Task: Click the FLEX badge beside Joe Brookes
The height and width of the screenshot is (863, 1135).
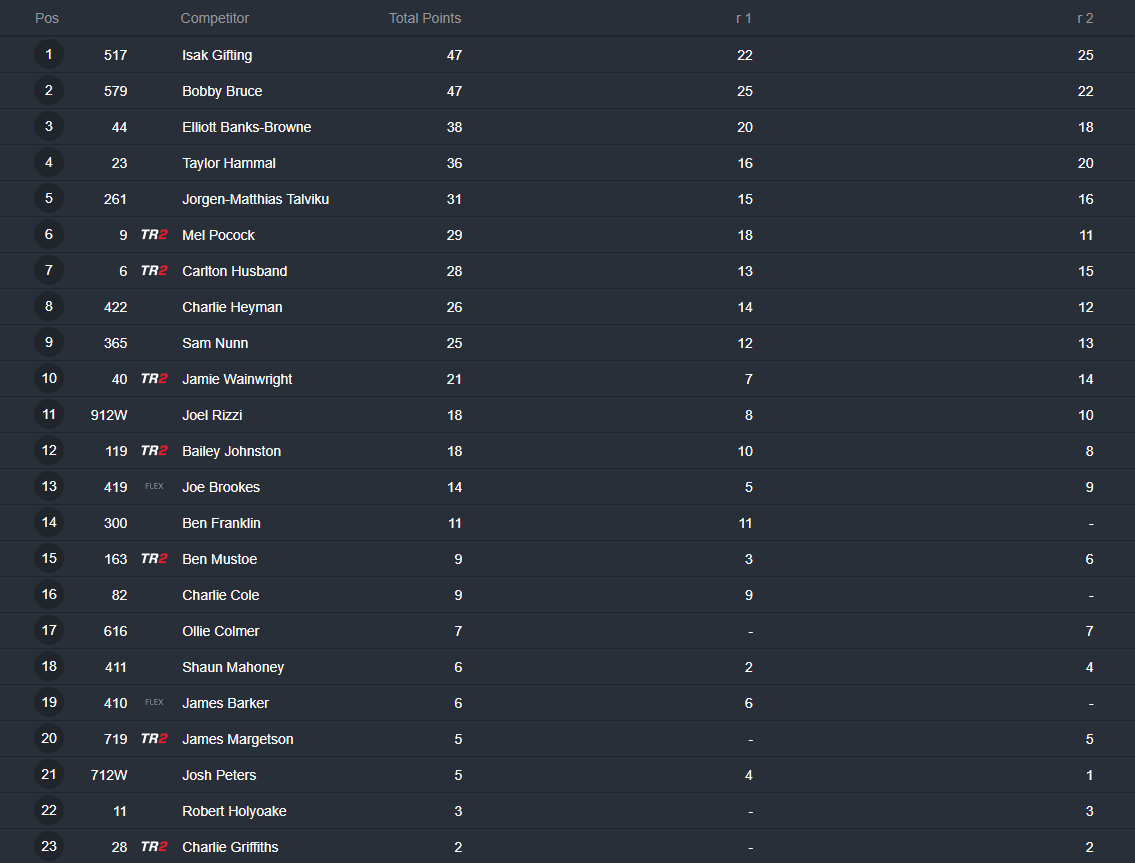Action: [154, 487]
